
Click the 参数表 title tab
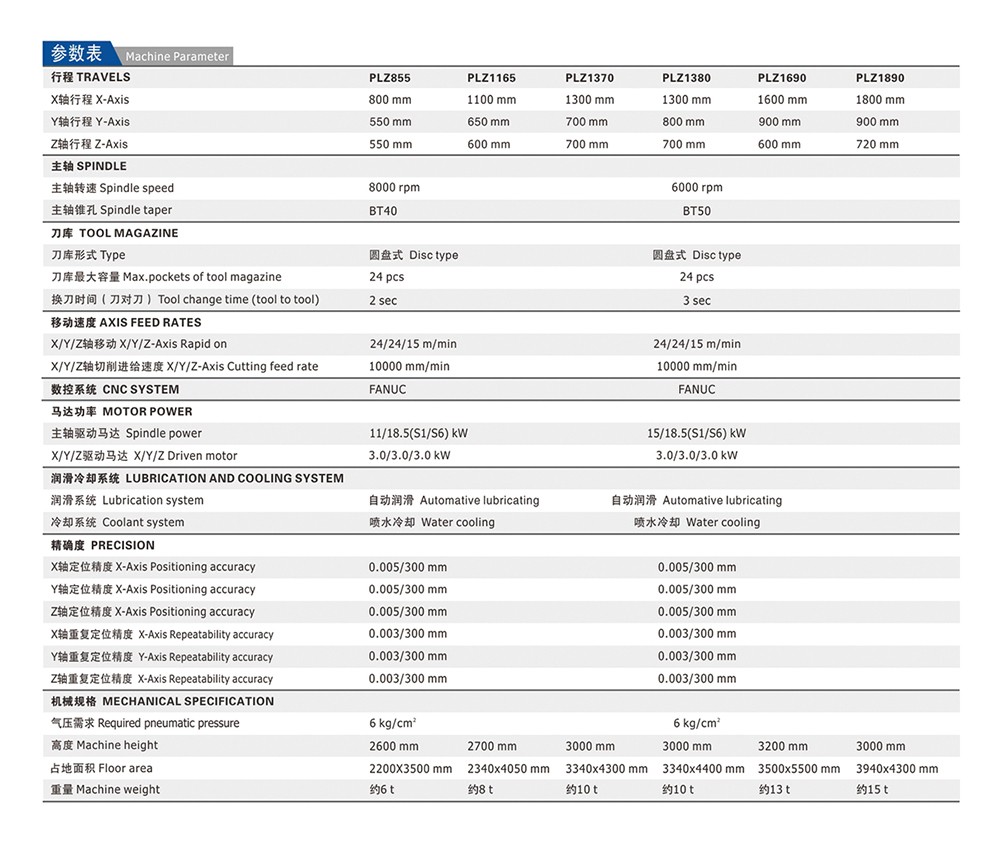[x=77, y=54]
